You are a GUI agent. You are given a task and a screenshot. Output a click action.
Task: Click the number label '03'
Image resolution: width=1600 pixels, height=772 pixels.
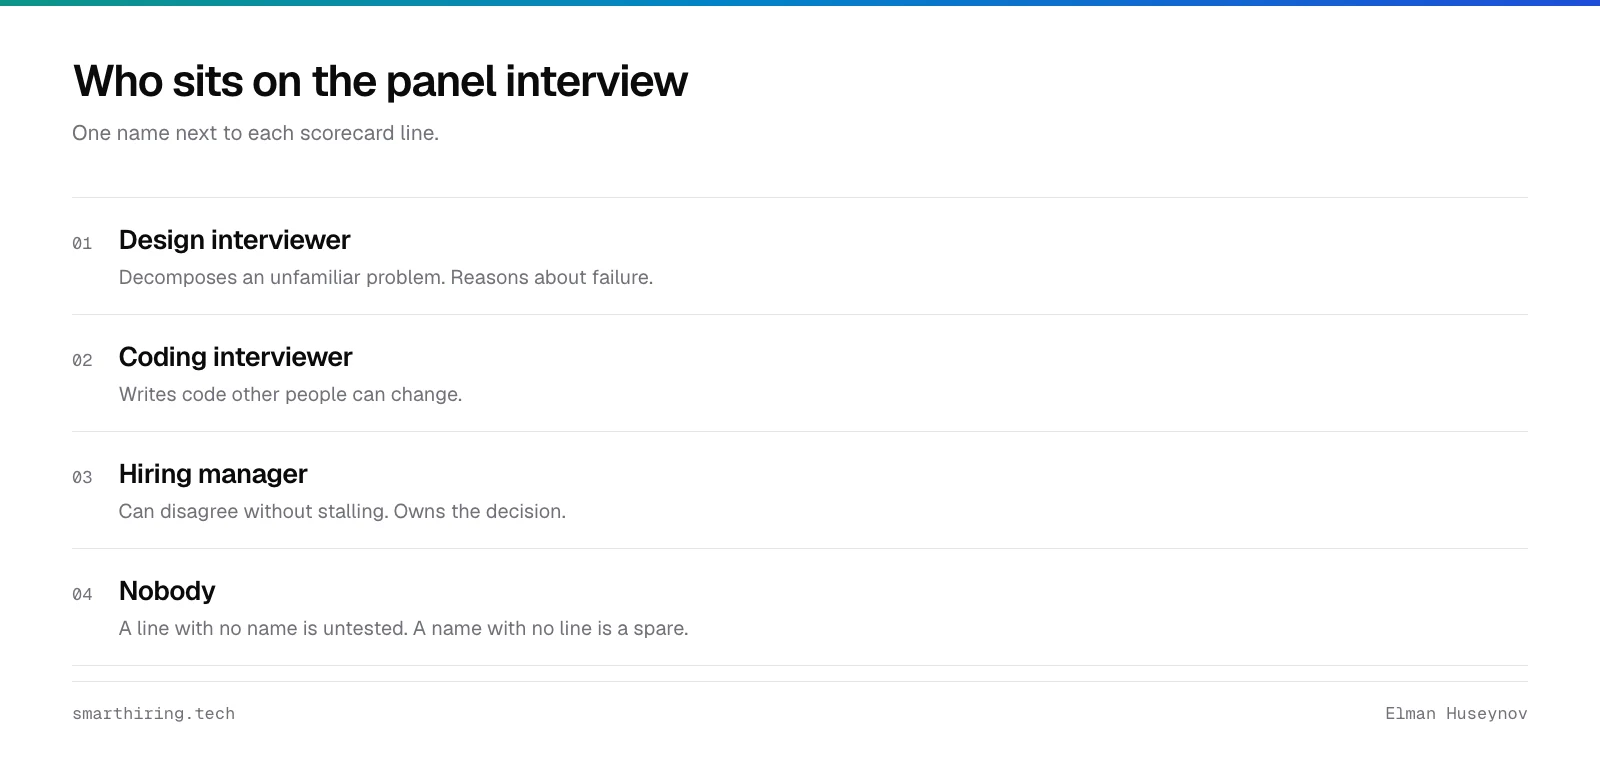coord(82,477)
